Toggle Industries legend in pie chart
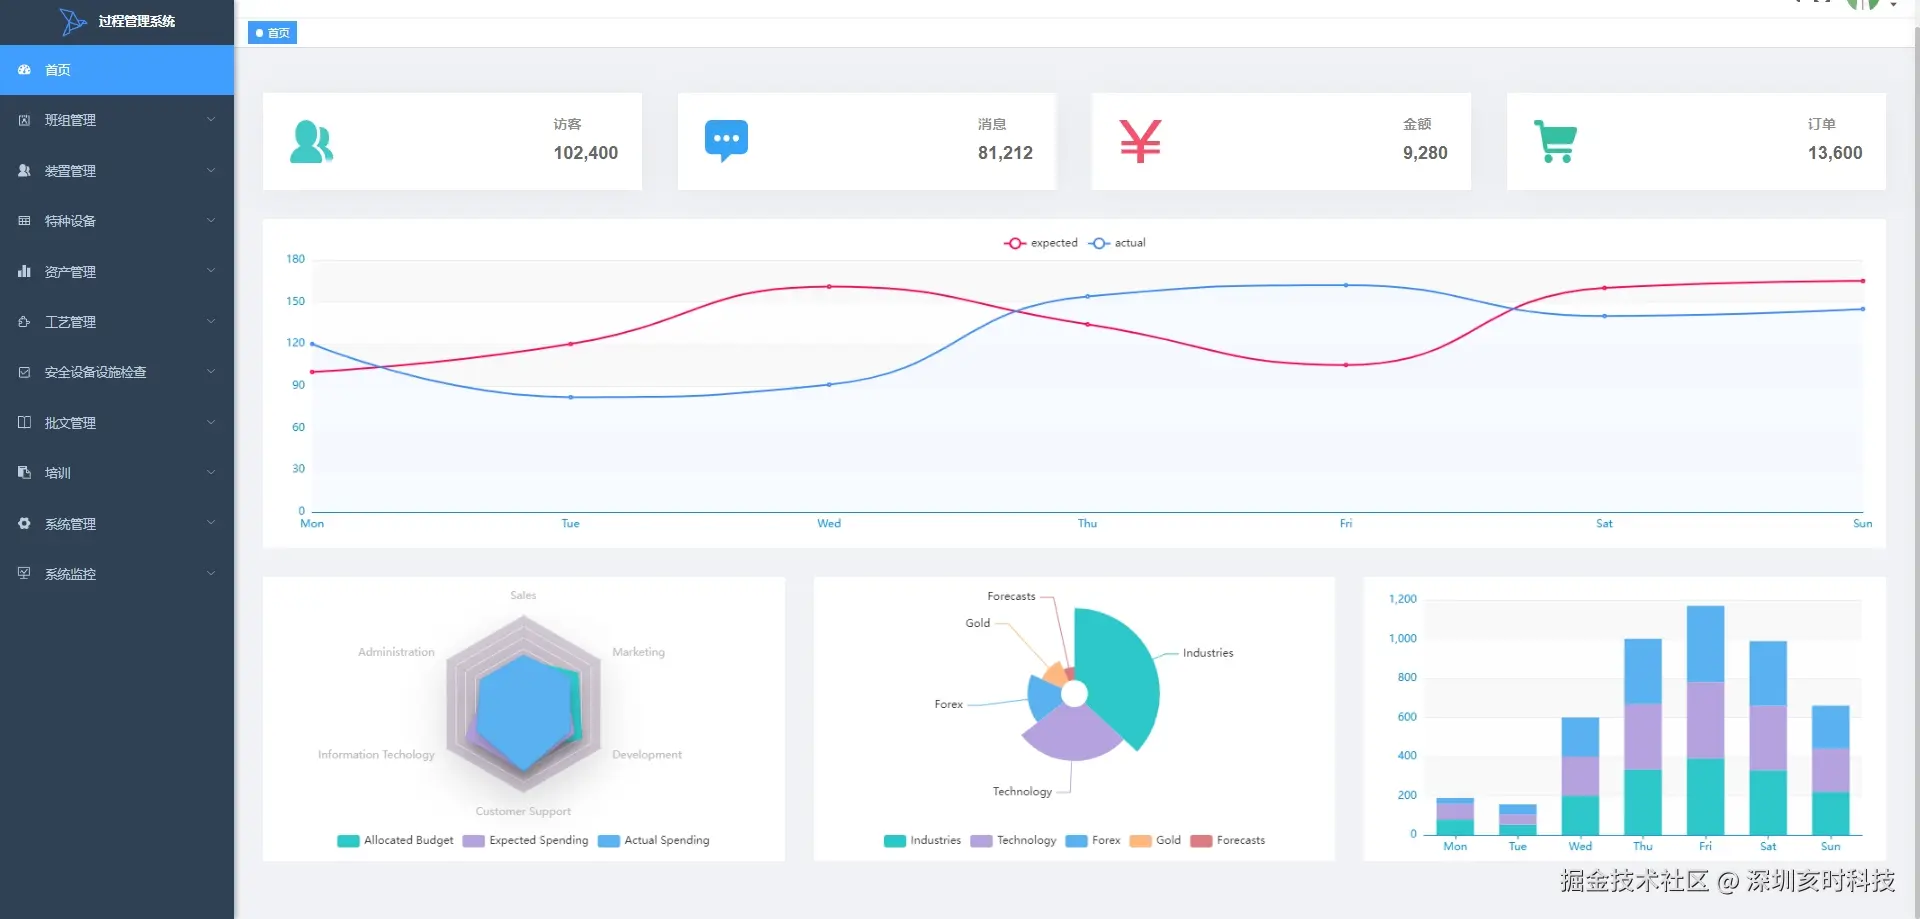This screenshot has width=1920, height=919. (x=922, y=841)
